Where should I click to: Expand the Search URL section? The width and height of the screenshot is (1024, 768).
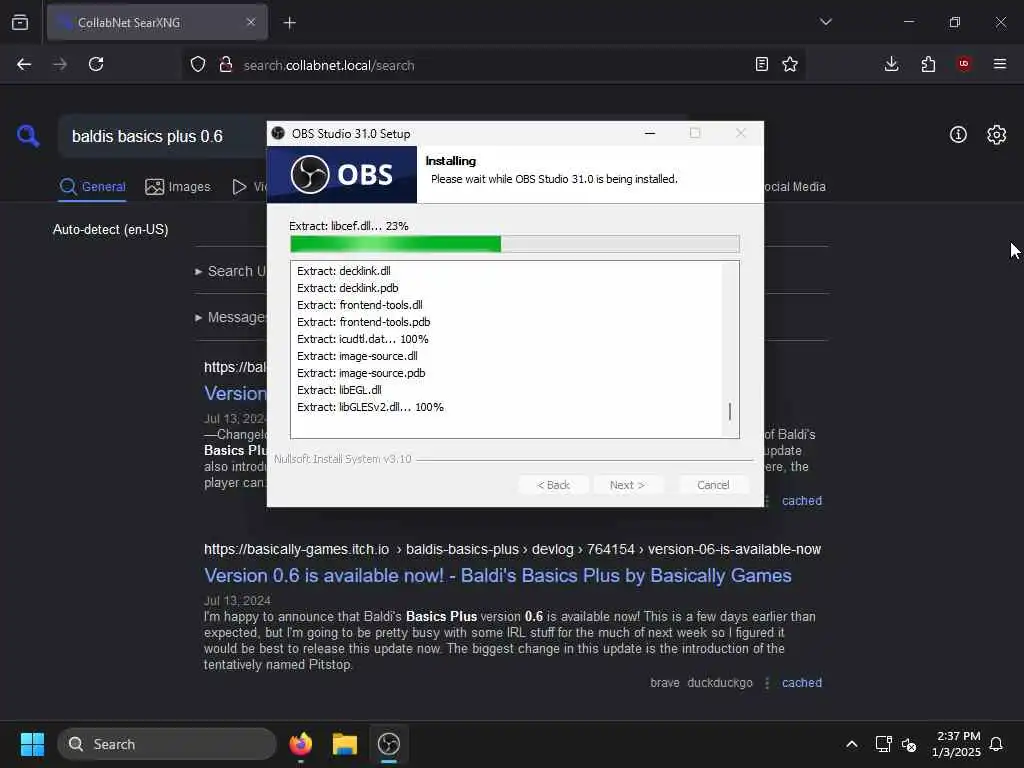click(x=231, y=271)
